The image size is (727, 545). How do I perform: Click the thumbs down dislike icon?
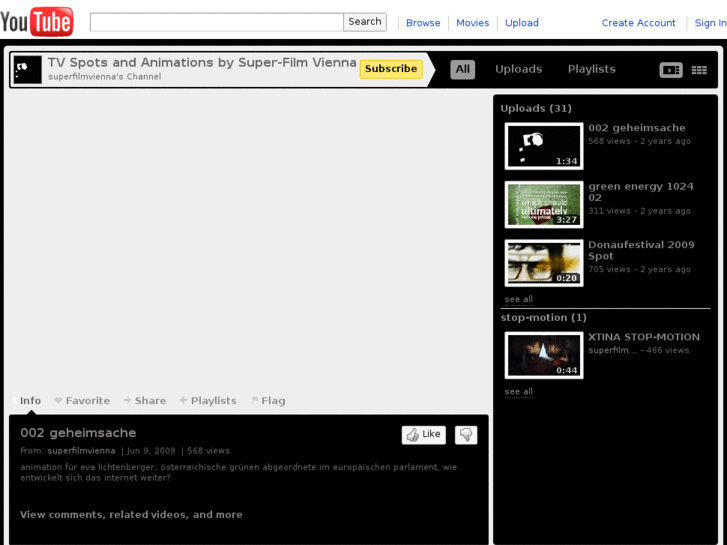click(466, 435)
